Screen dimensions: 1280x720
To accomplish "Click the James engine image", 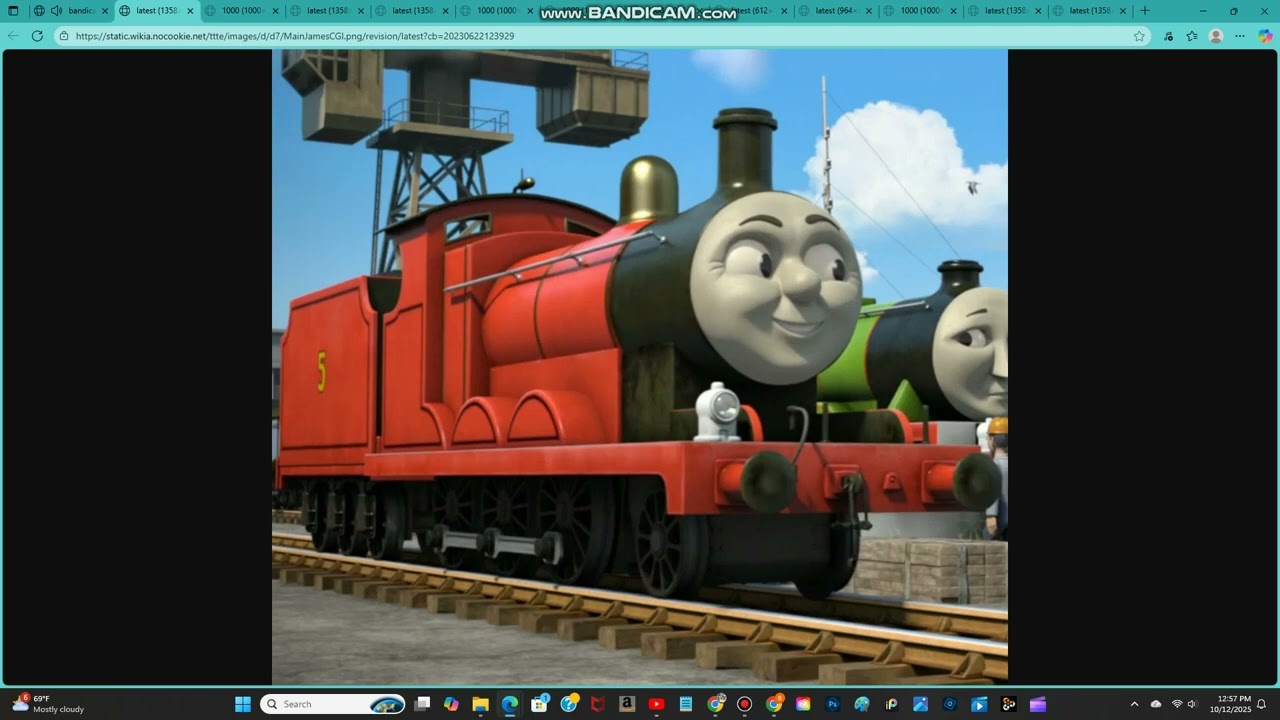I will coord(640,366).
